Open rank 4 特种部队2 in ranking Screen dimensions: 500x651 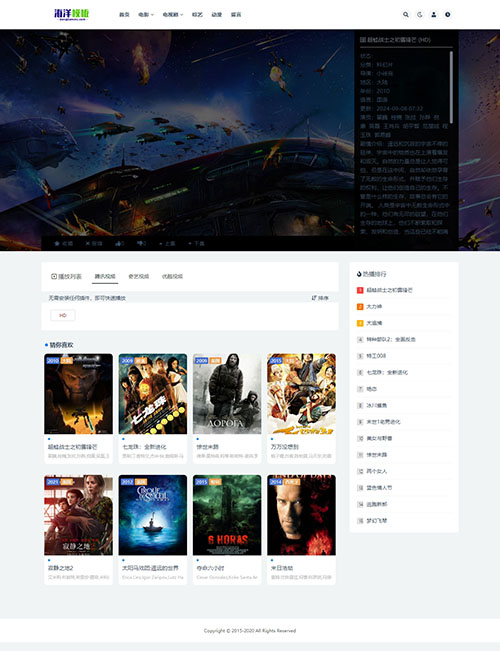391,340
